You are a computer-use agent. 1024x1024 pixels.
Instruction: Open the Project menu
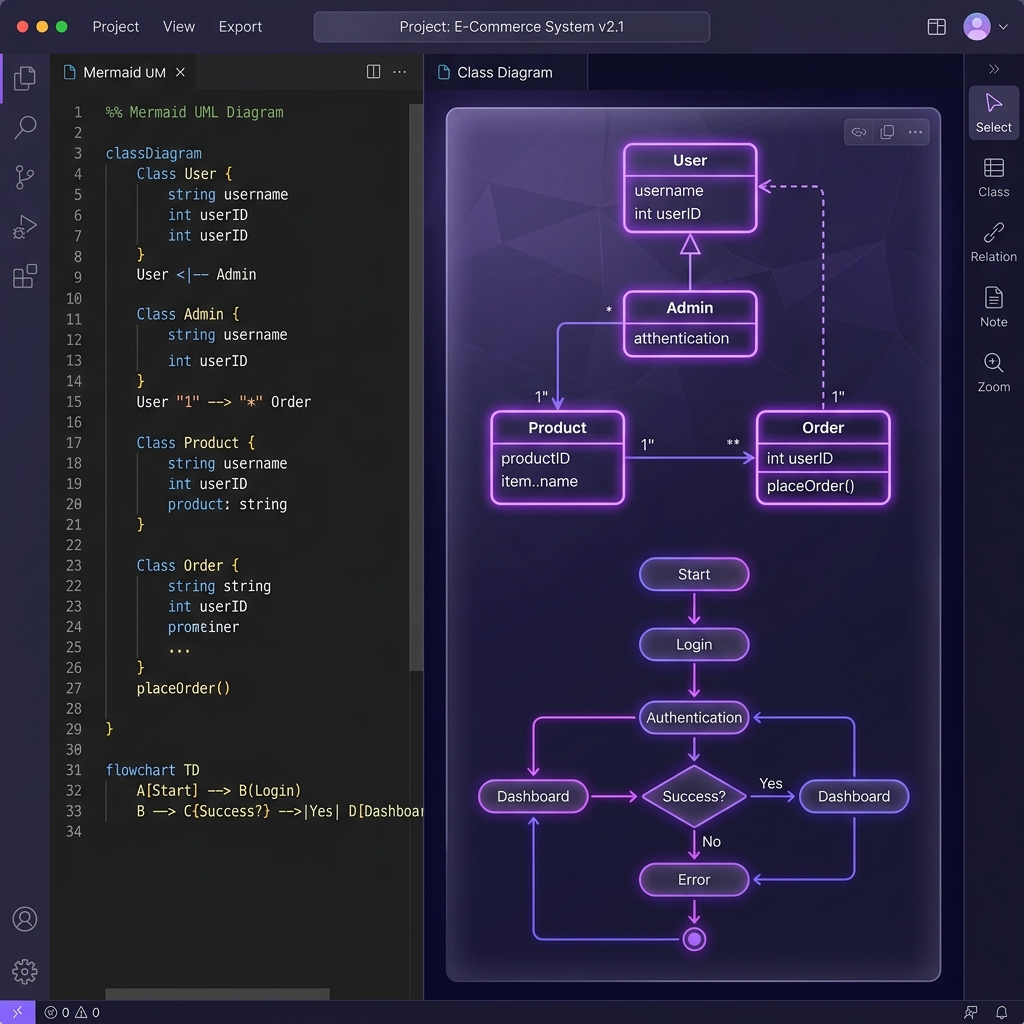[116, 27]
